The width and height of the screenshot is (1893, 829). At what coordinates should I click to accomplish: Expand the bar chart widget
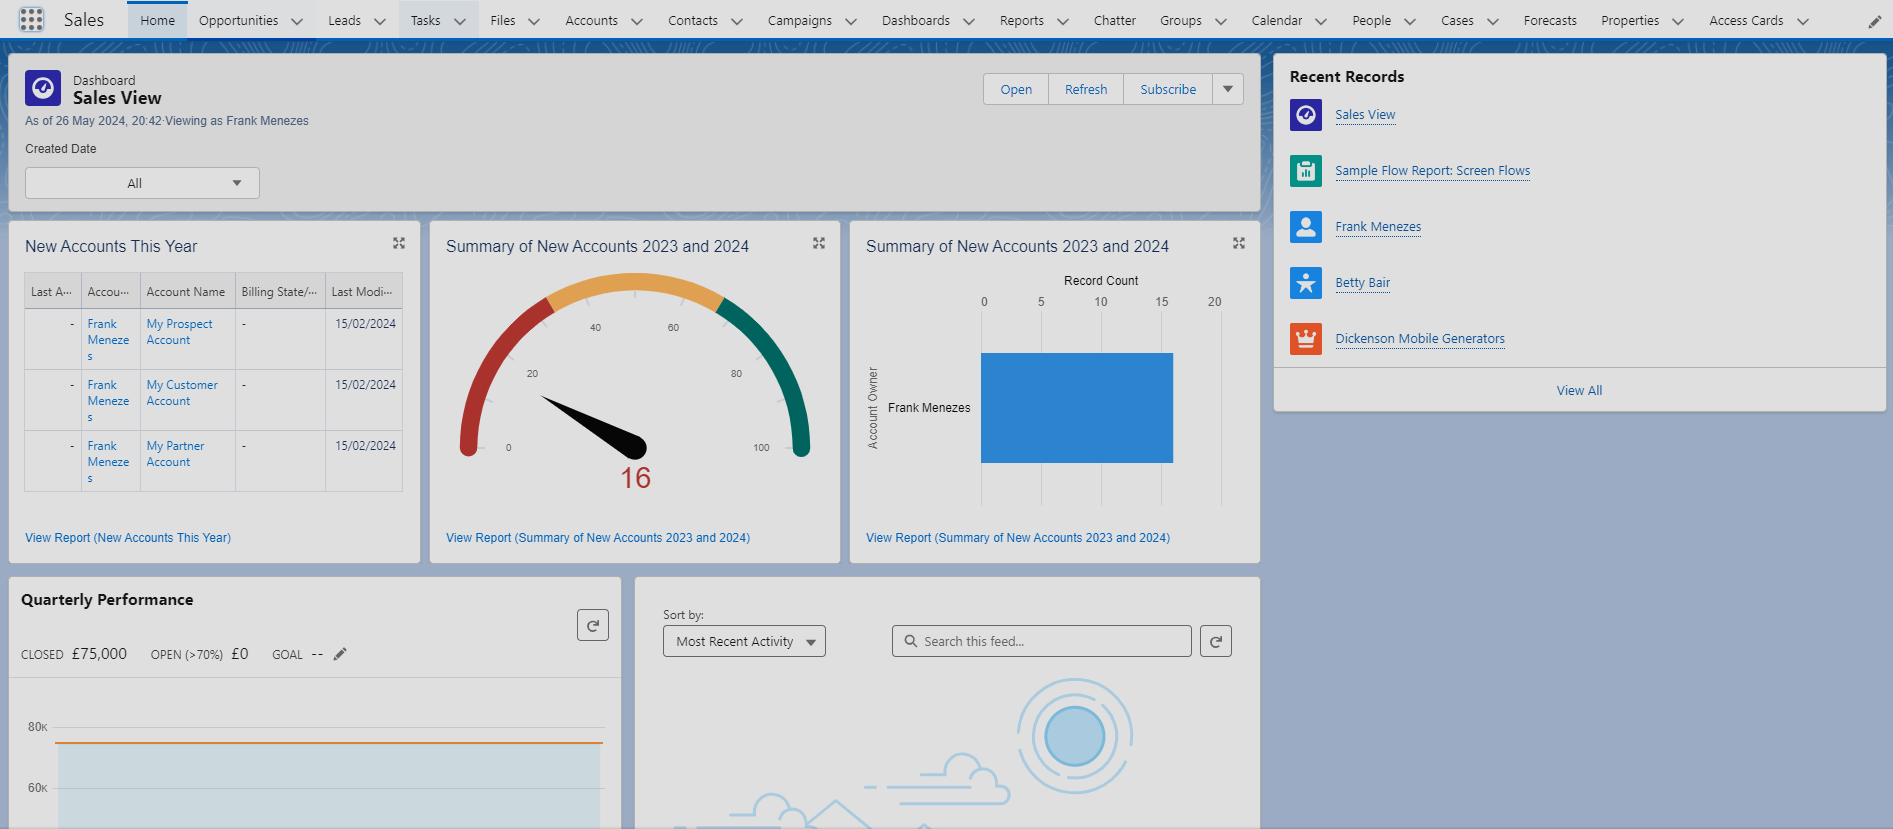1239,243
